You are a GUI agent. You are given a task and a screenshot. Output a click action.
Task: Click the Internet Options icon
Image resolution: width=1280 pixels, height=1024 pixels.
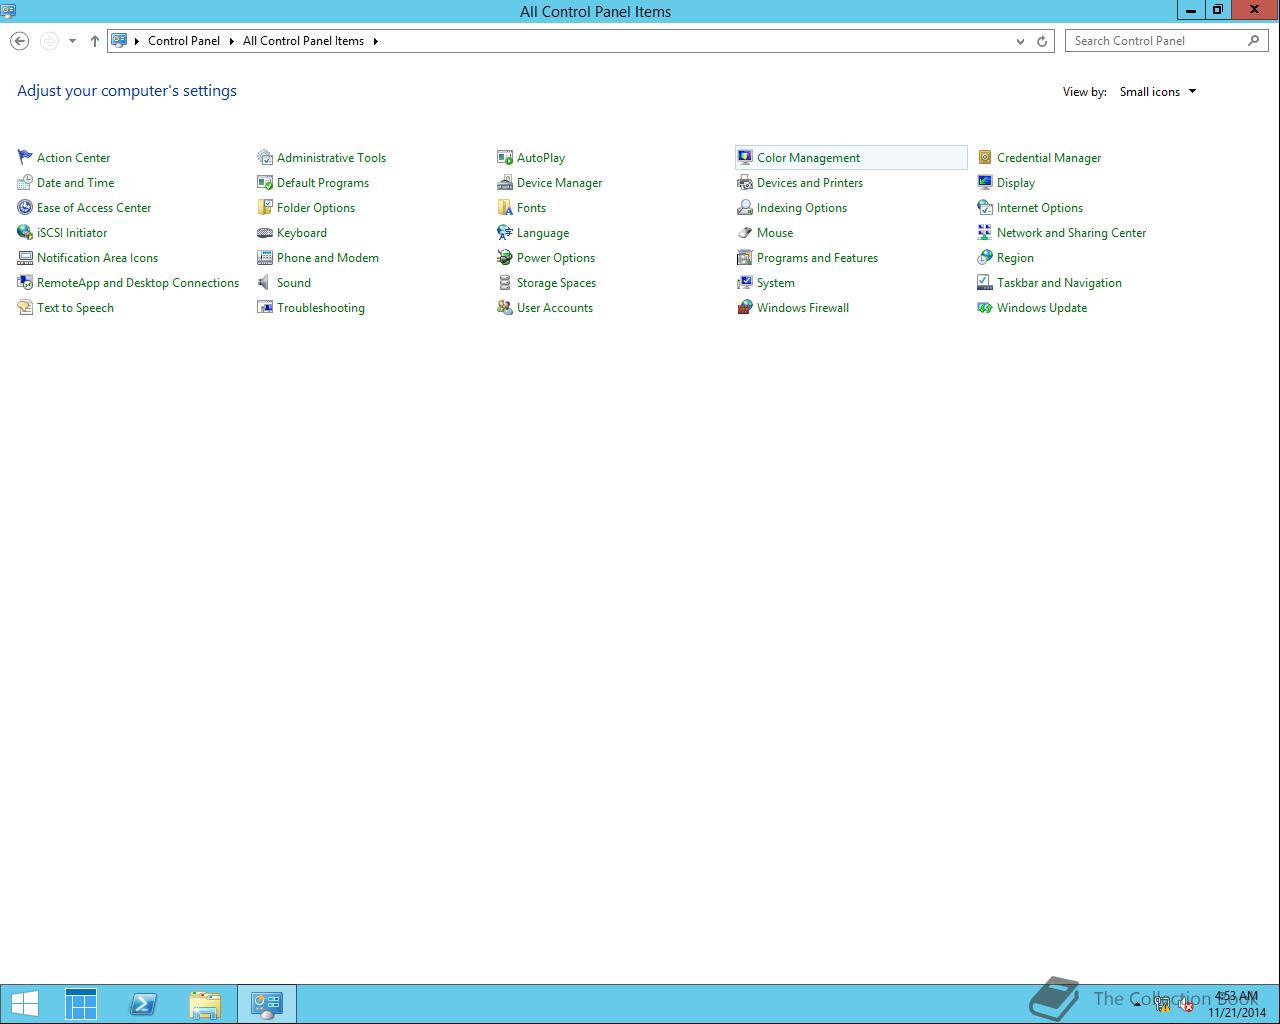click(x=985, y=207)
